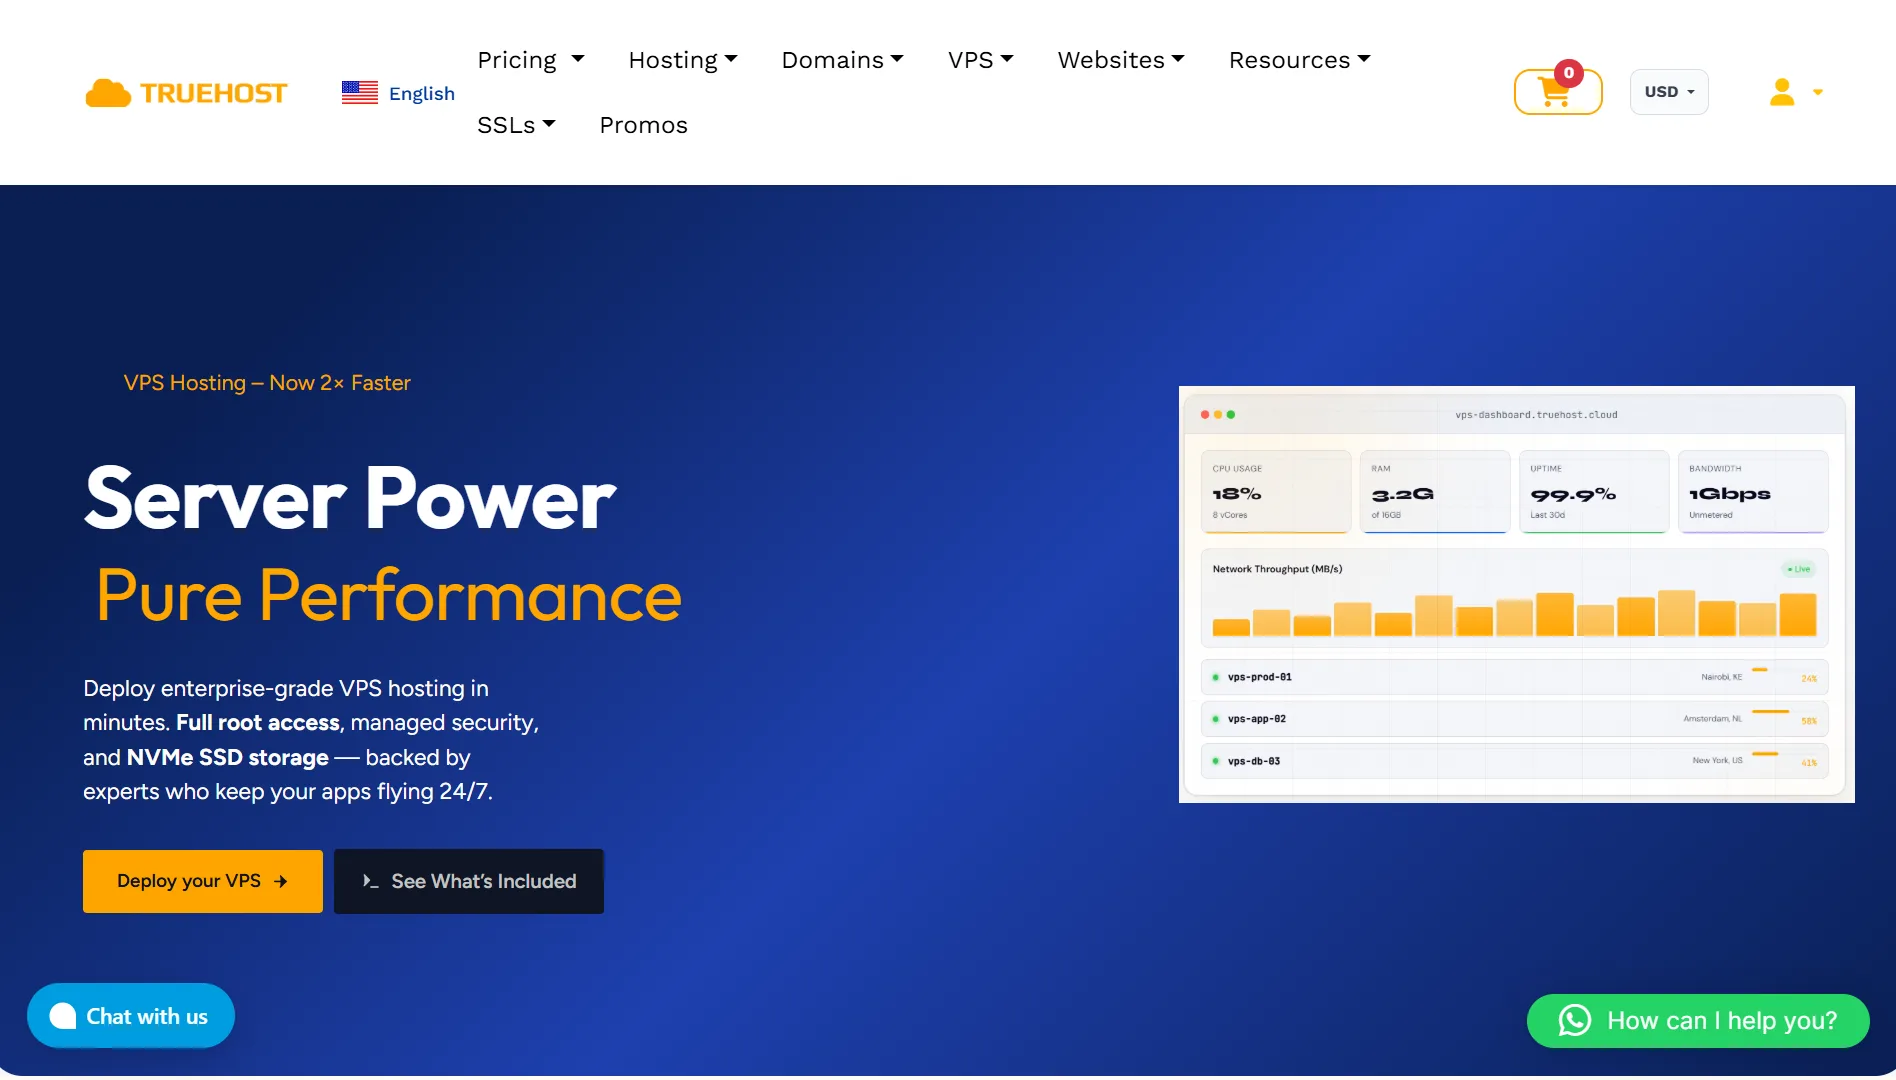Click the WhatsApp icon in the help button

click(1575, 1020)
